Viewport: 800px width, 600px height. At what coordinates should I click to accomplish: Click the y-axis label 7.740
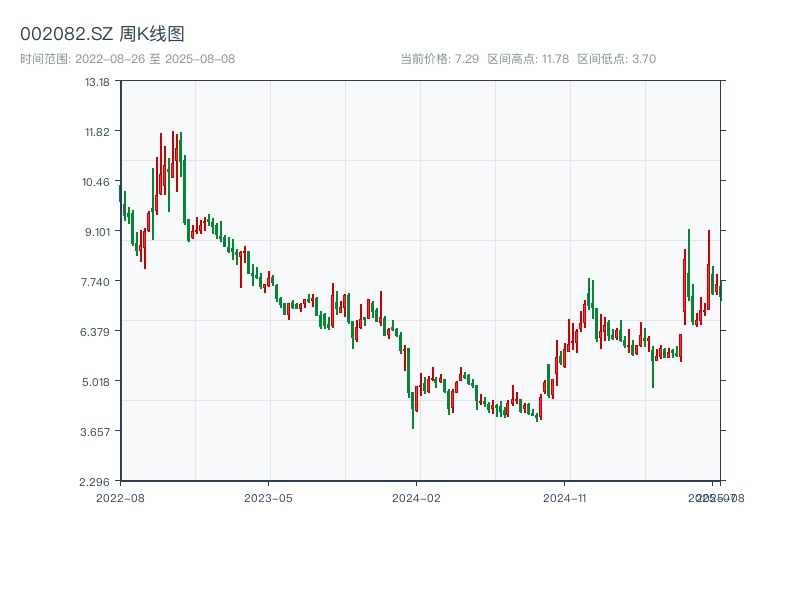click(95, 282)
